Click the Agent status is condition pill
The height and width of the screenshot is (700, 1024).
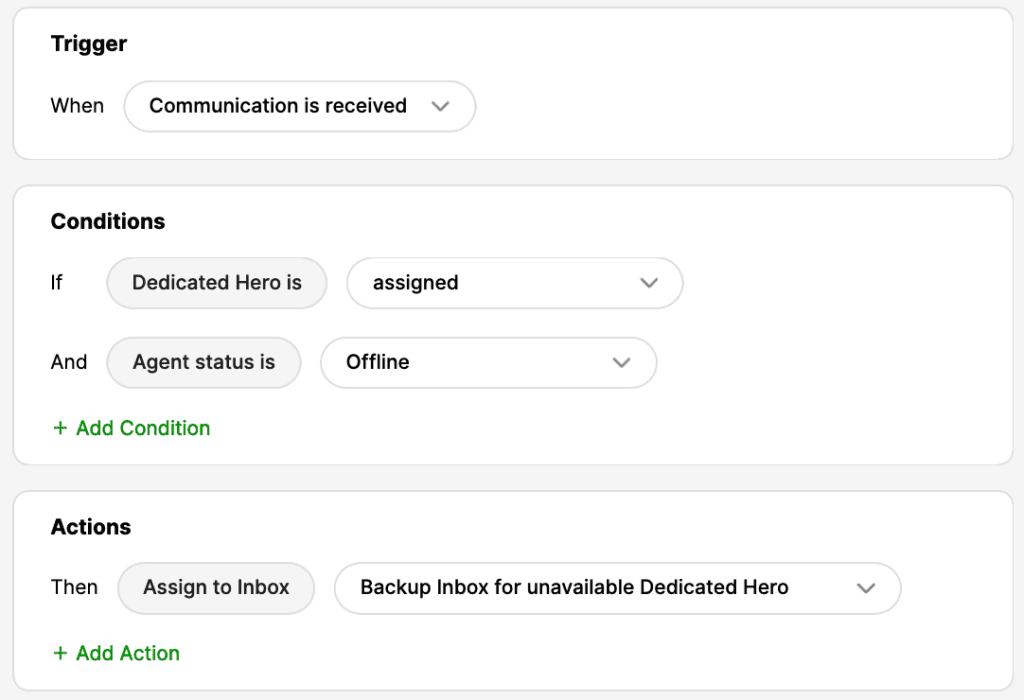pos(204,362)
